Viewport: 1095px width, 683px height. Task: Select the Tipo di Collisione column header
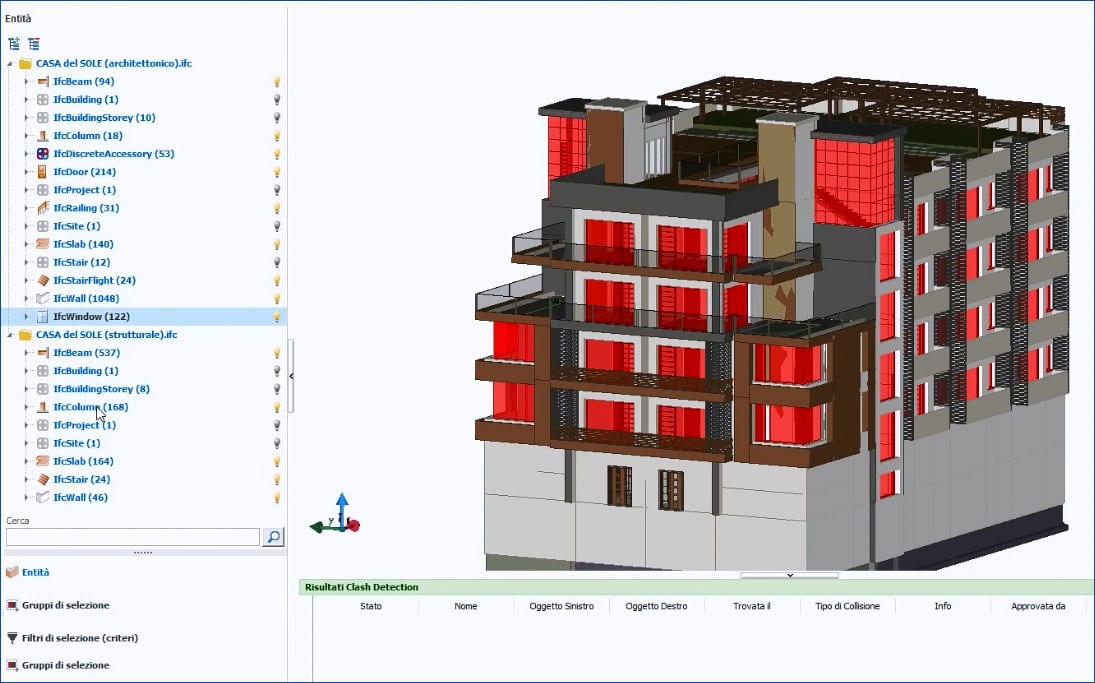click(846, 606)
